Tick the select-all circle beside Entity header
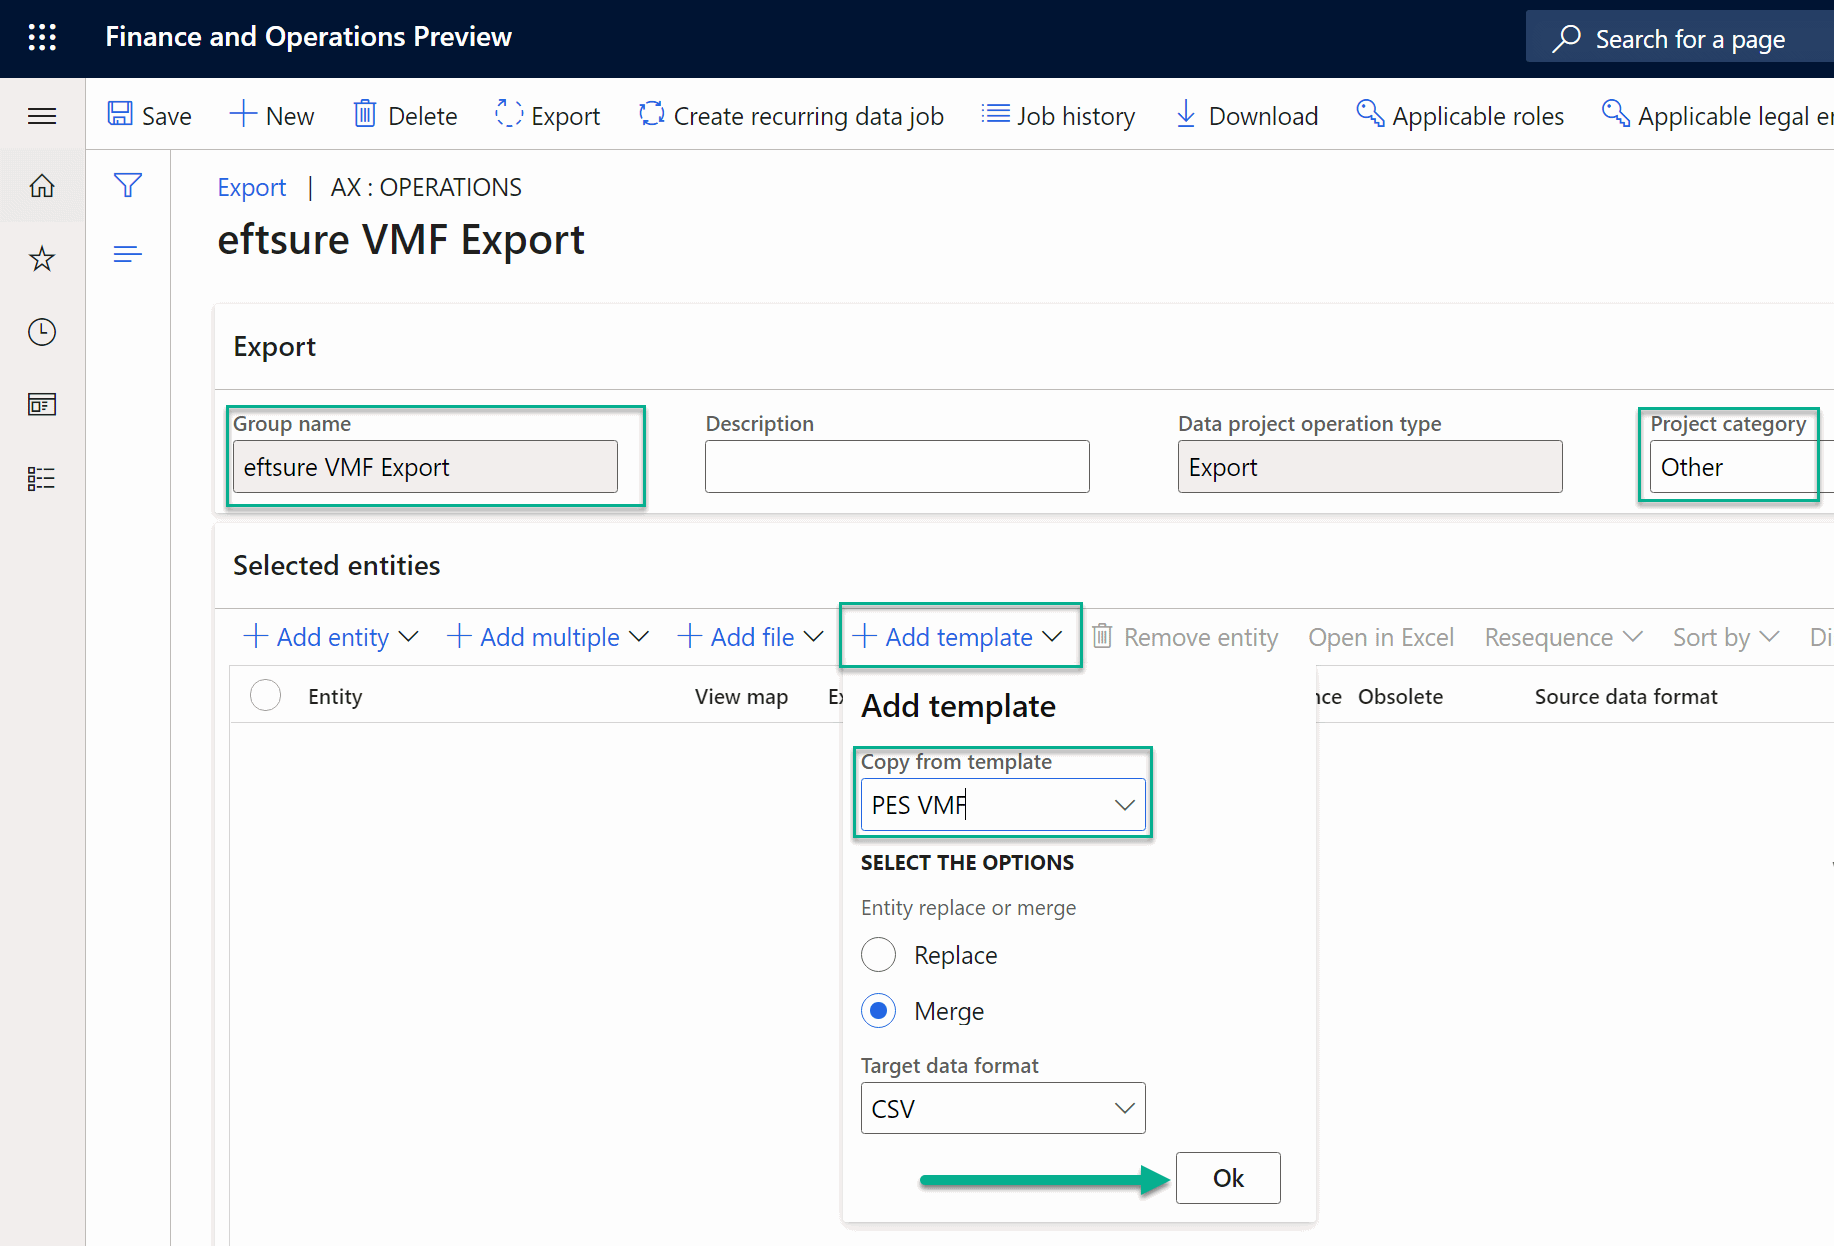The image size is (1834, 1246). pyautogui.click(x=266, y=696)
